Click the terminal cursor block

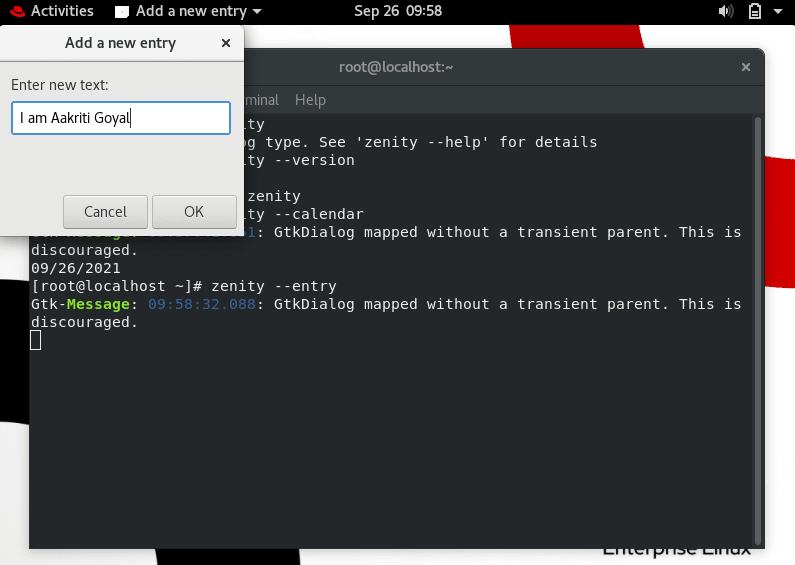(35, 340)
